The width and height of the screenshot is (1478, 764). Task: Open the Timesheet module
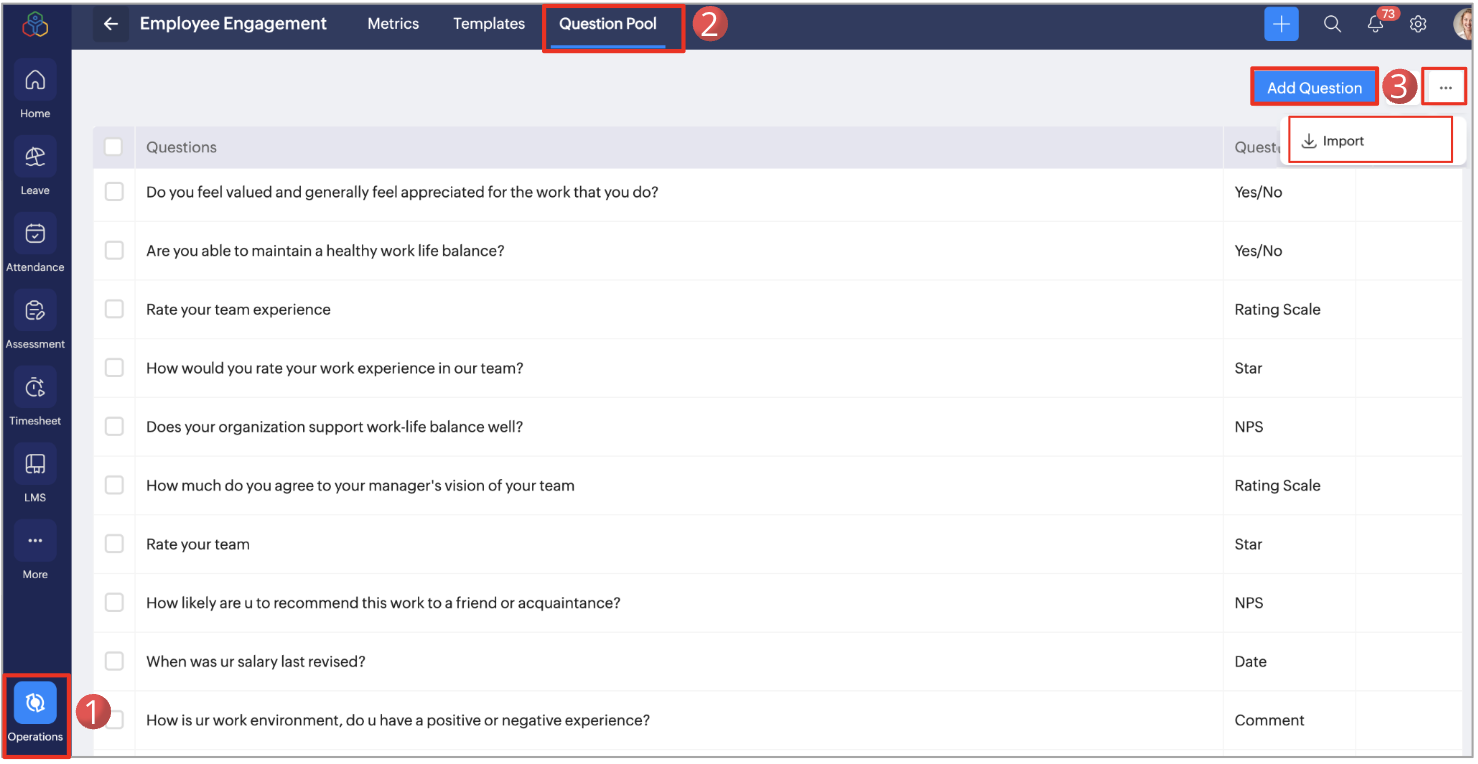coord(35,389)
